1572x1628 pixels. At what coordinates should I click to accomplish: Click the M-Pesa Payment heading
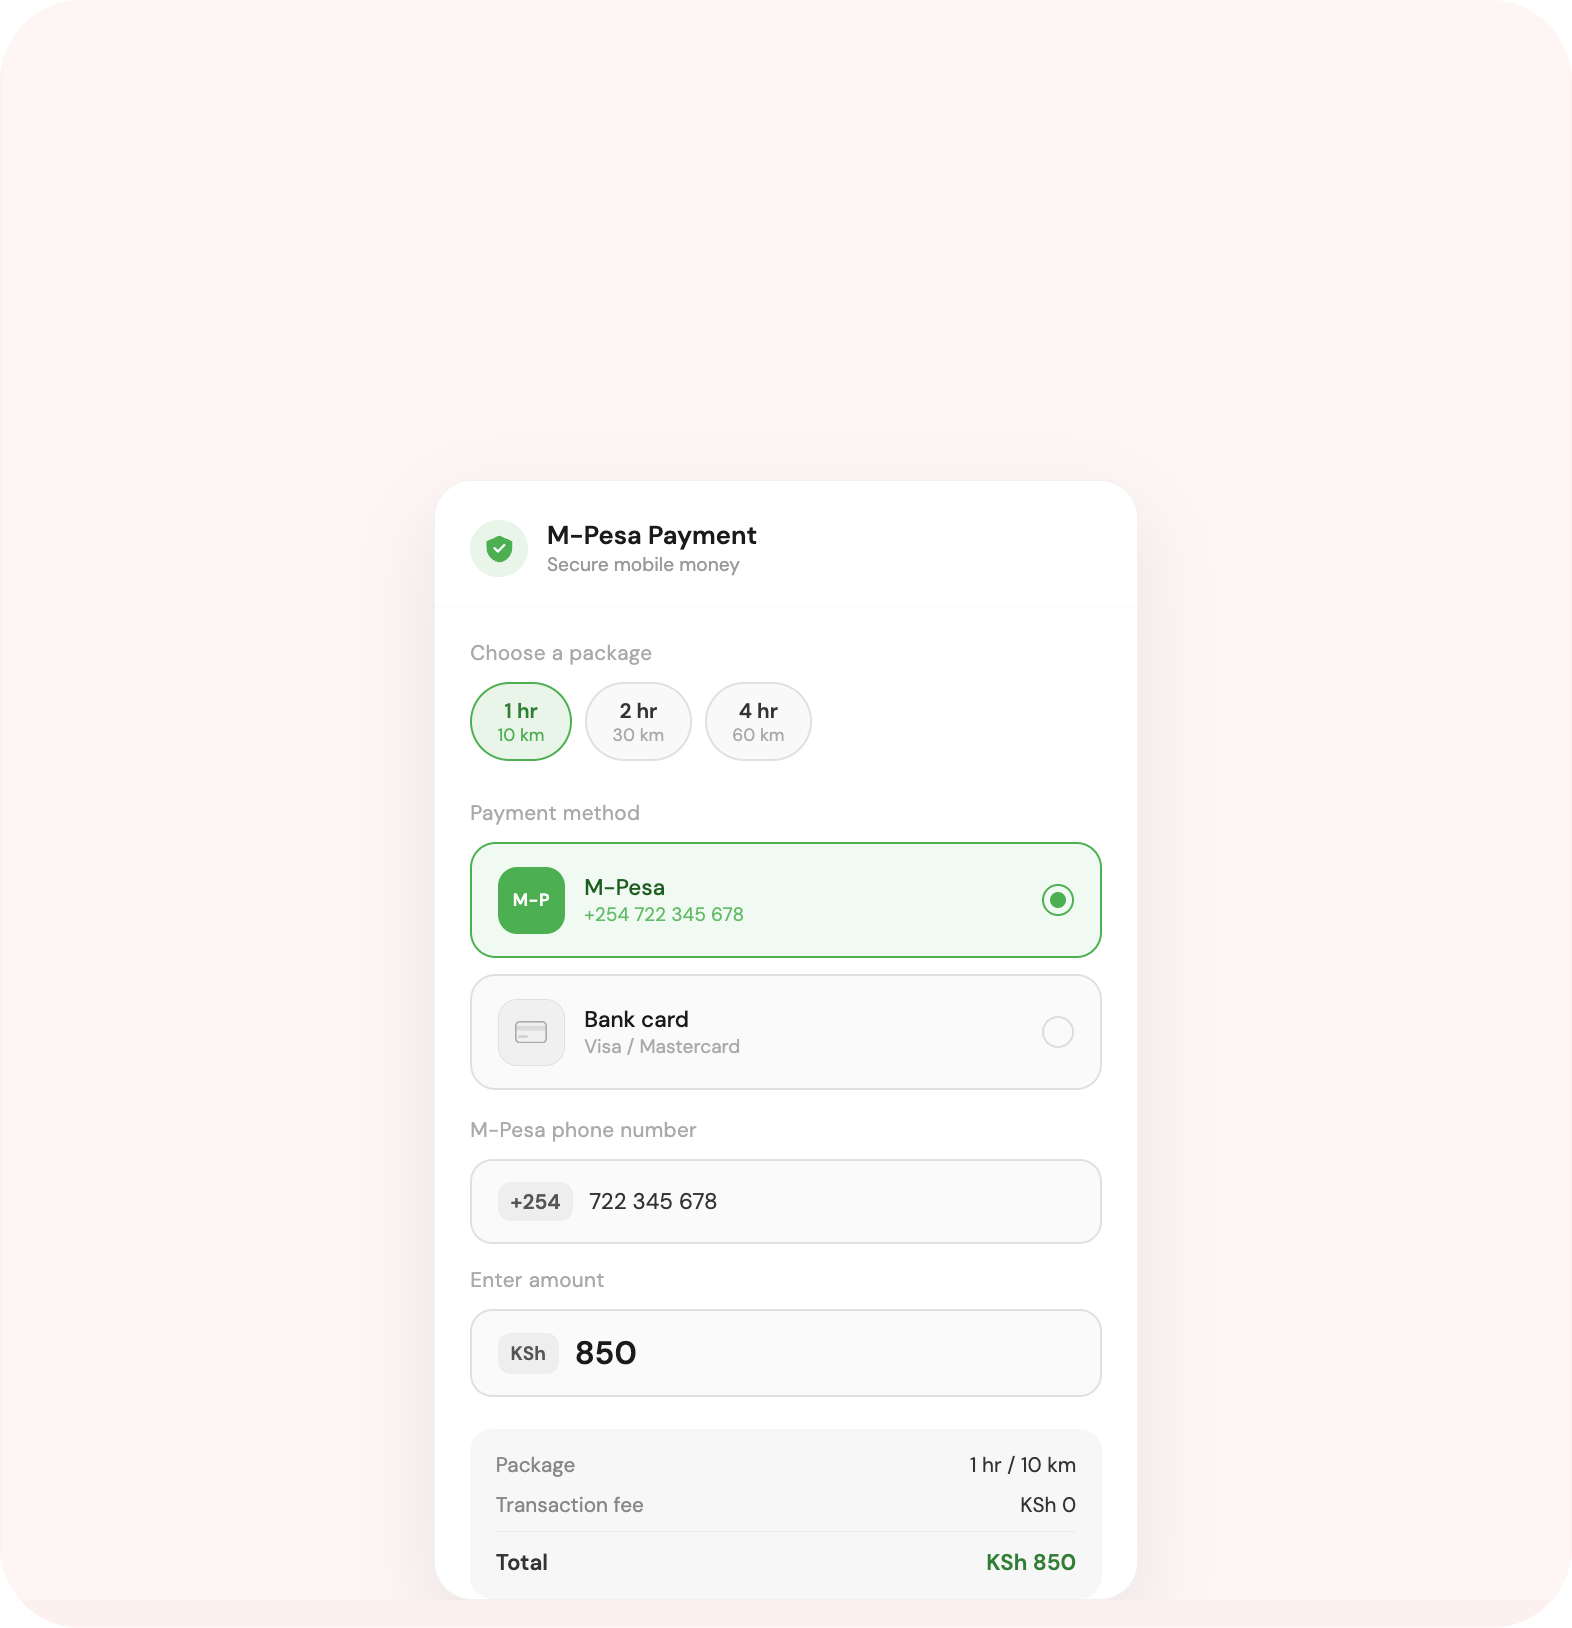click(652, 535)
